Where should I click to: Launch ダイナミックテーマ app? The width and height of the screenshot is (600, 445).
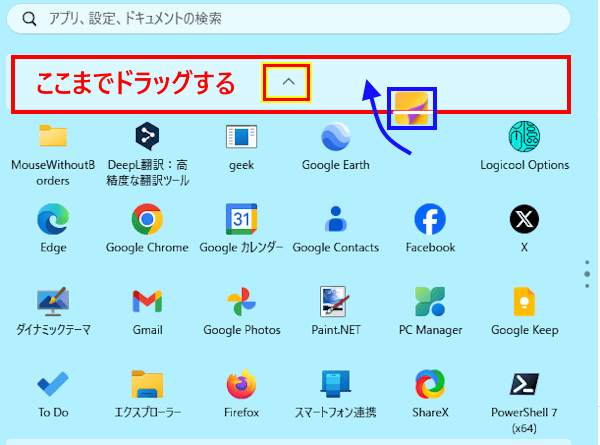53,302
